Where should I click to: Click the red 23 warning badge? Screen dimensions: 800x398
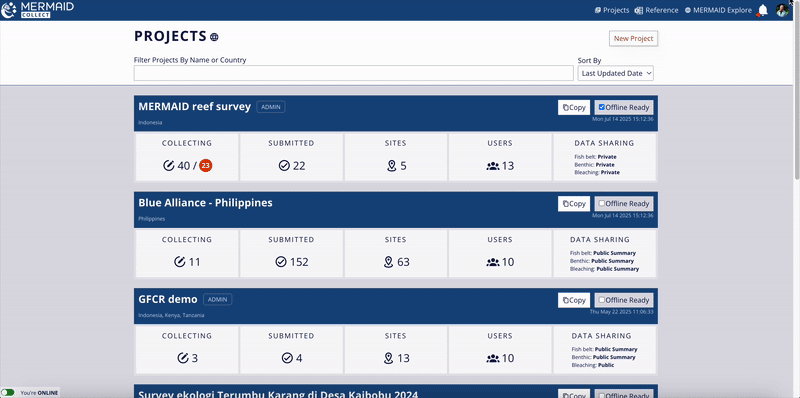click(x=206, y=165)
